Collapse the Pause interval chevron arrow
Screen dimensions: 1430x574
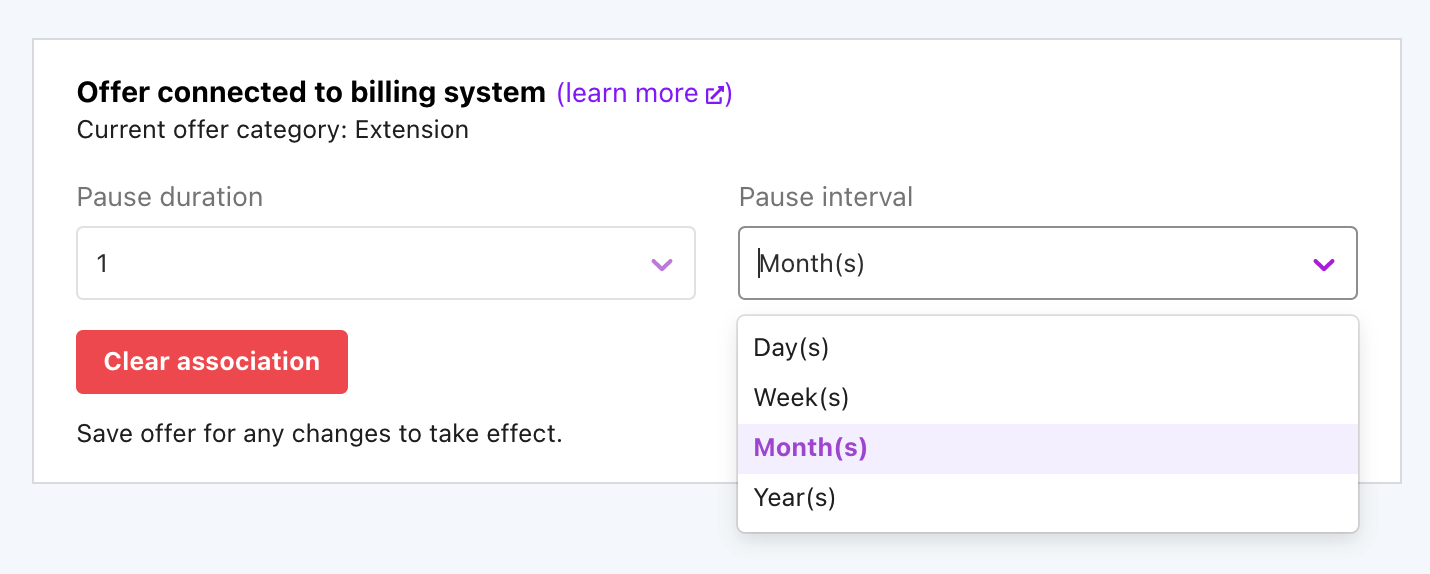pos(1323,264)
